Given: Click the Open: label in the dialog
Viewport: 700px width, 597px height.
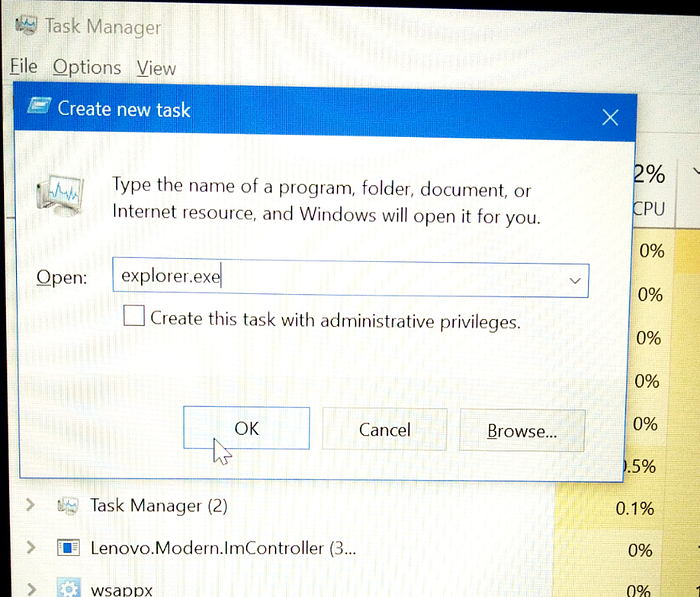Looking at the screenshot, I should tap(62, 277).
